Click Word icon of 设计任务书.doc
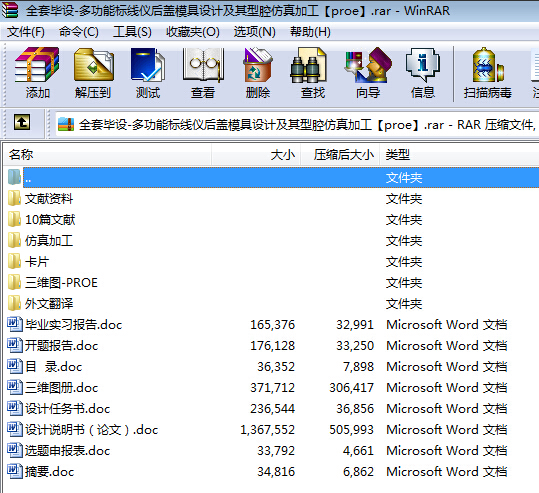The height and width of the screenshot is (493, 539). point(15,408)
